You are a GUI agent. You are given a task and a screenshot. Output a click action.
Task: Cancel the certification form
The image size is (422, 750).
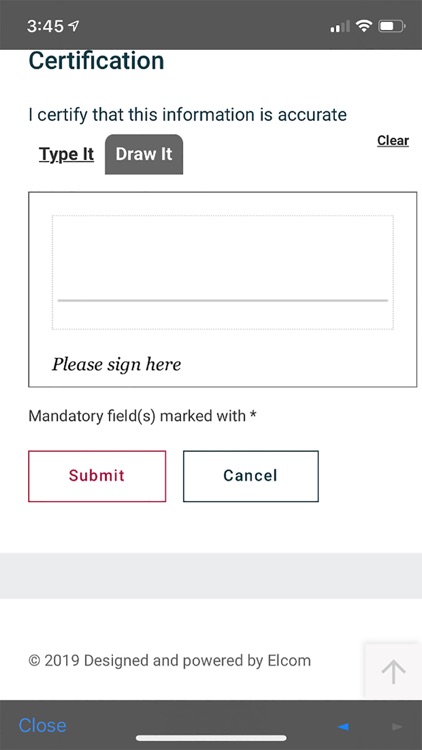251,476
